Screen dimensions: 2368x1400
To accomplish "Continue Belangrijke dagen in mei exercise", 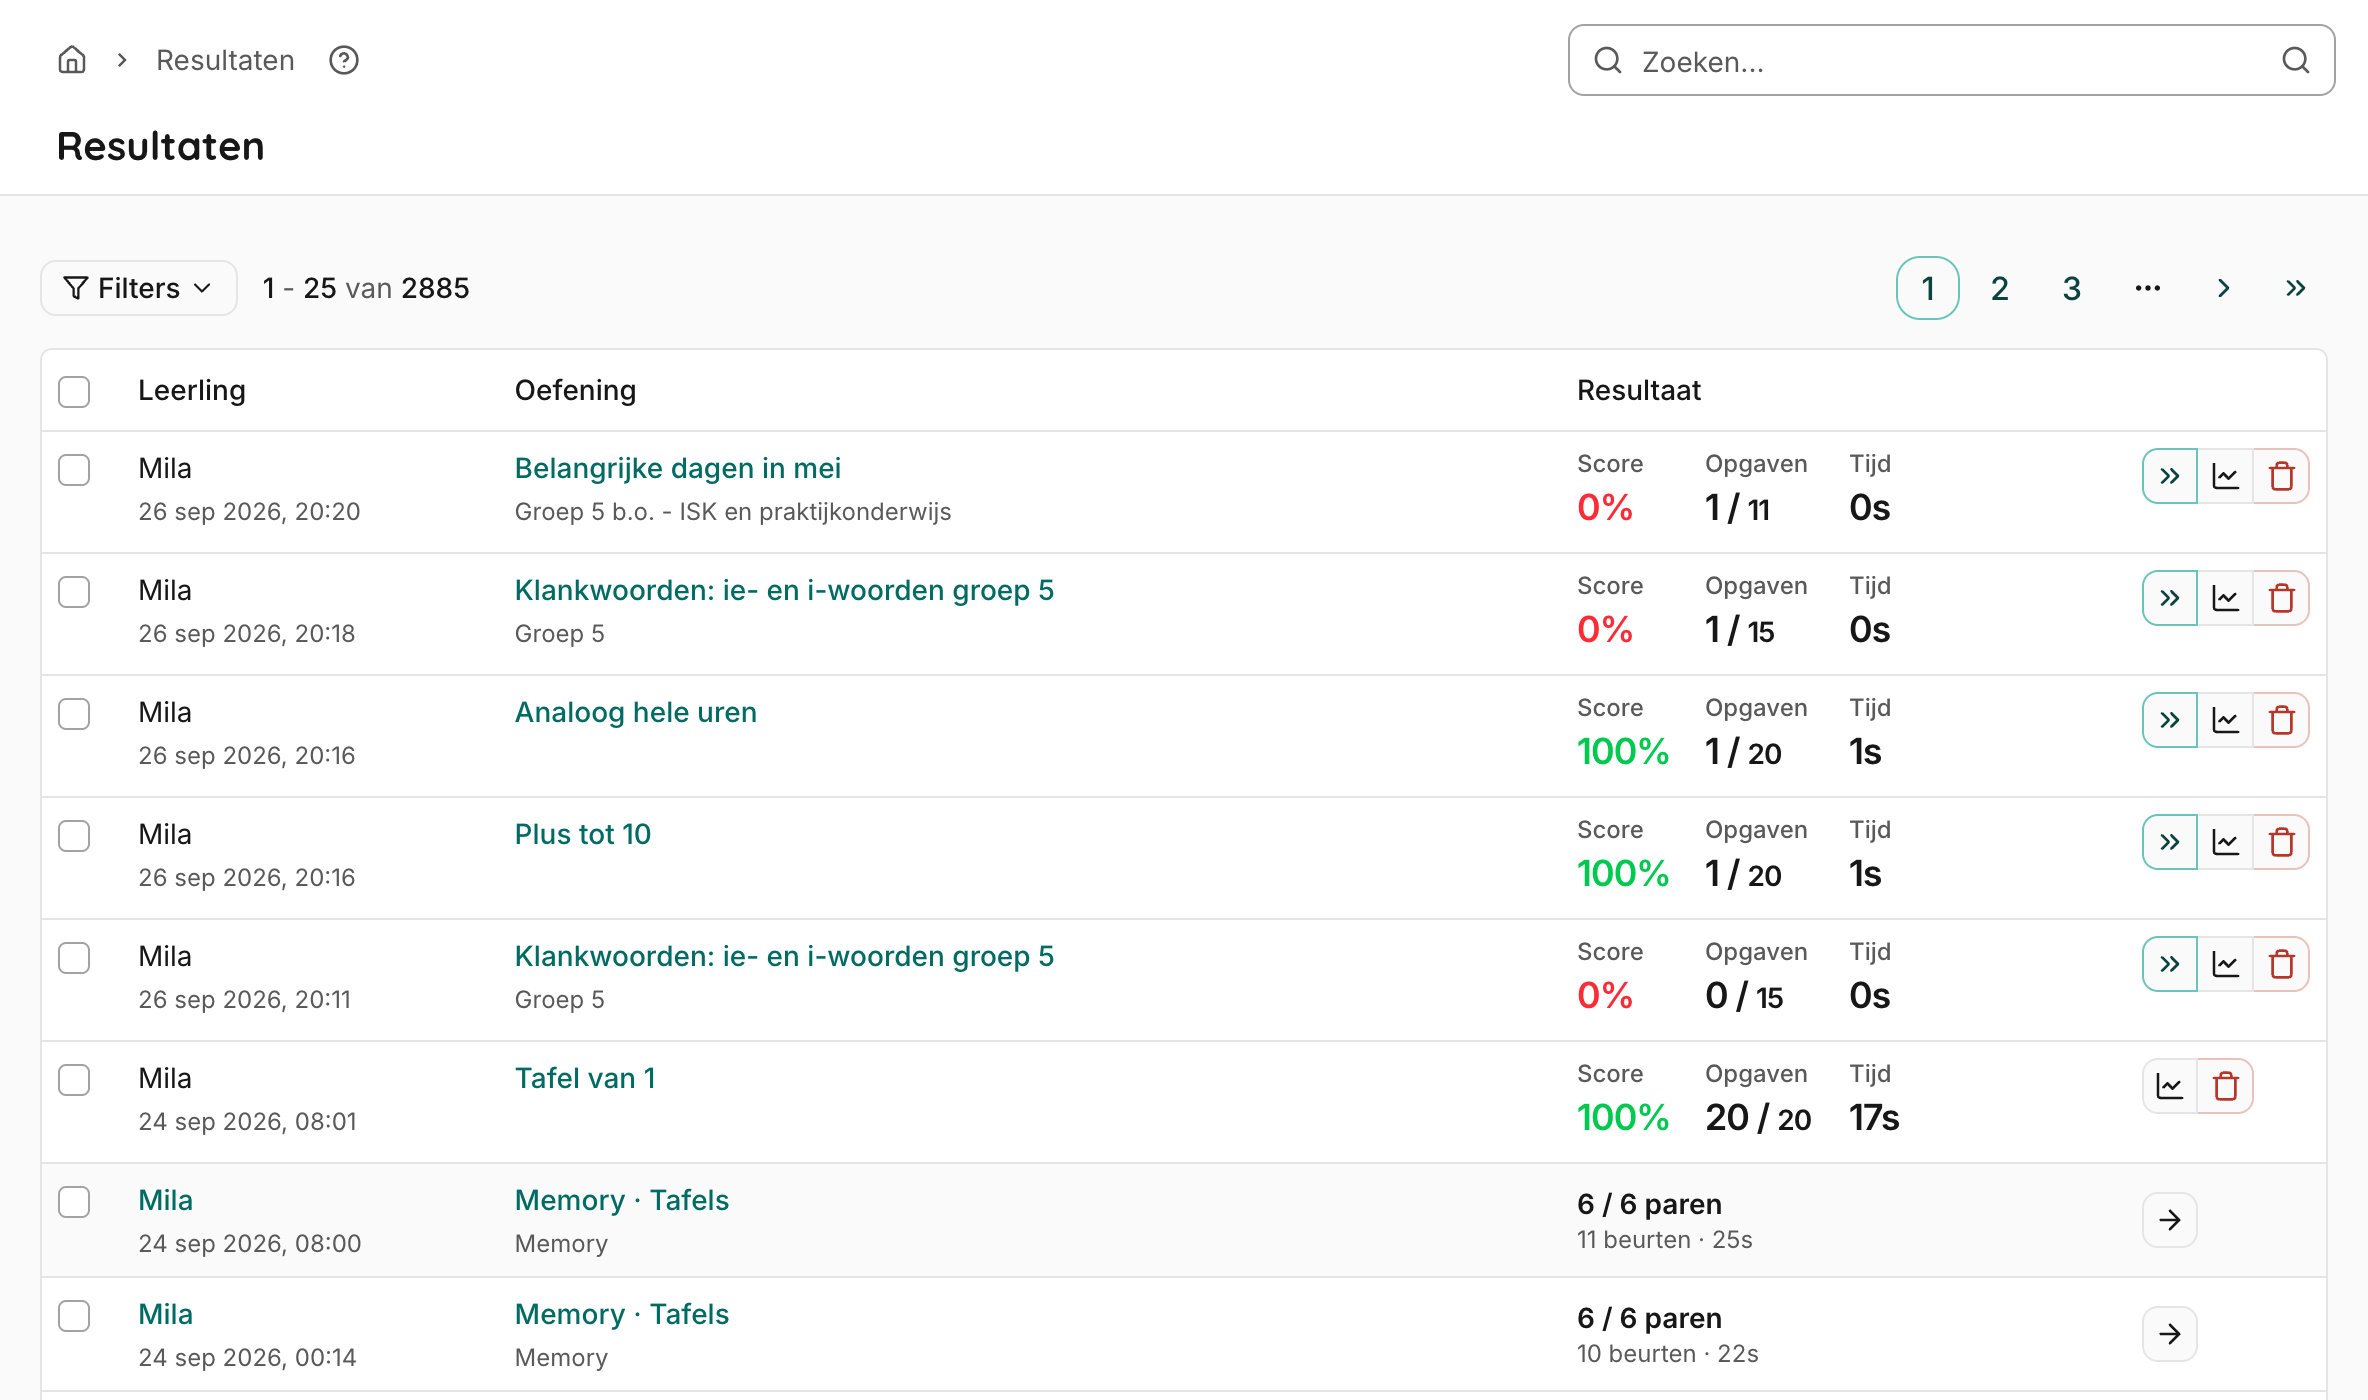I will click(x=2170, y=476).
